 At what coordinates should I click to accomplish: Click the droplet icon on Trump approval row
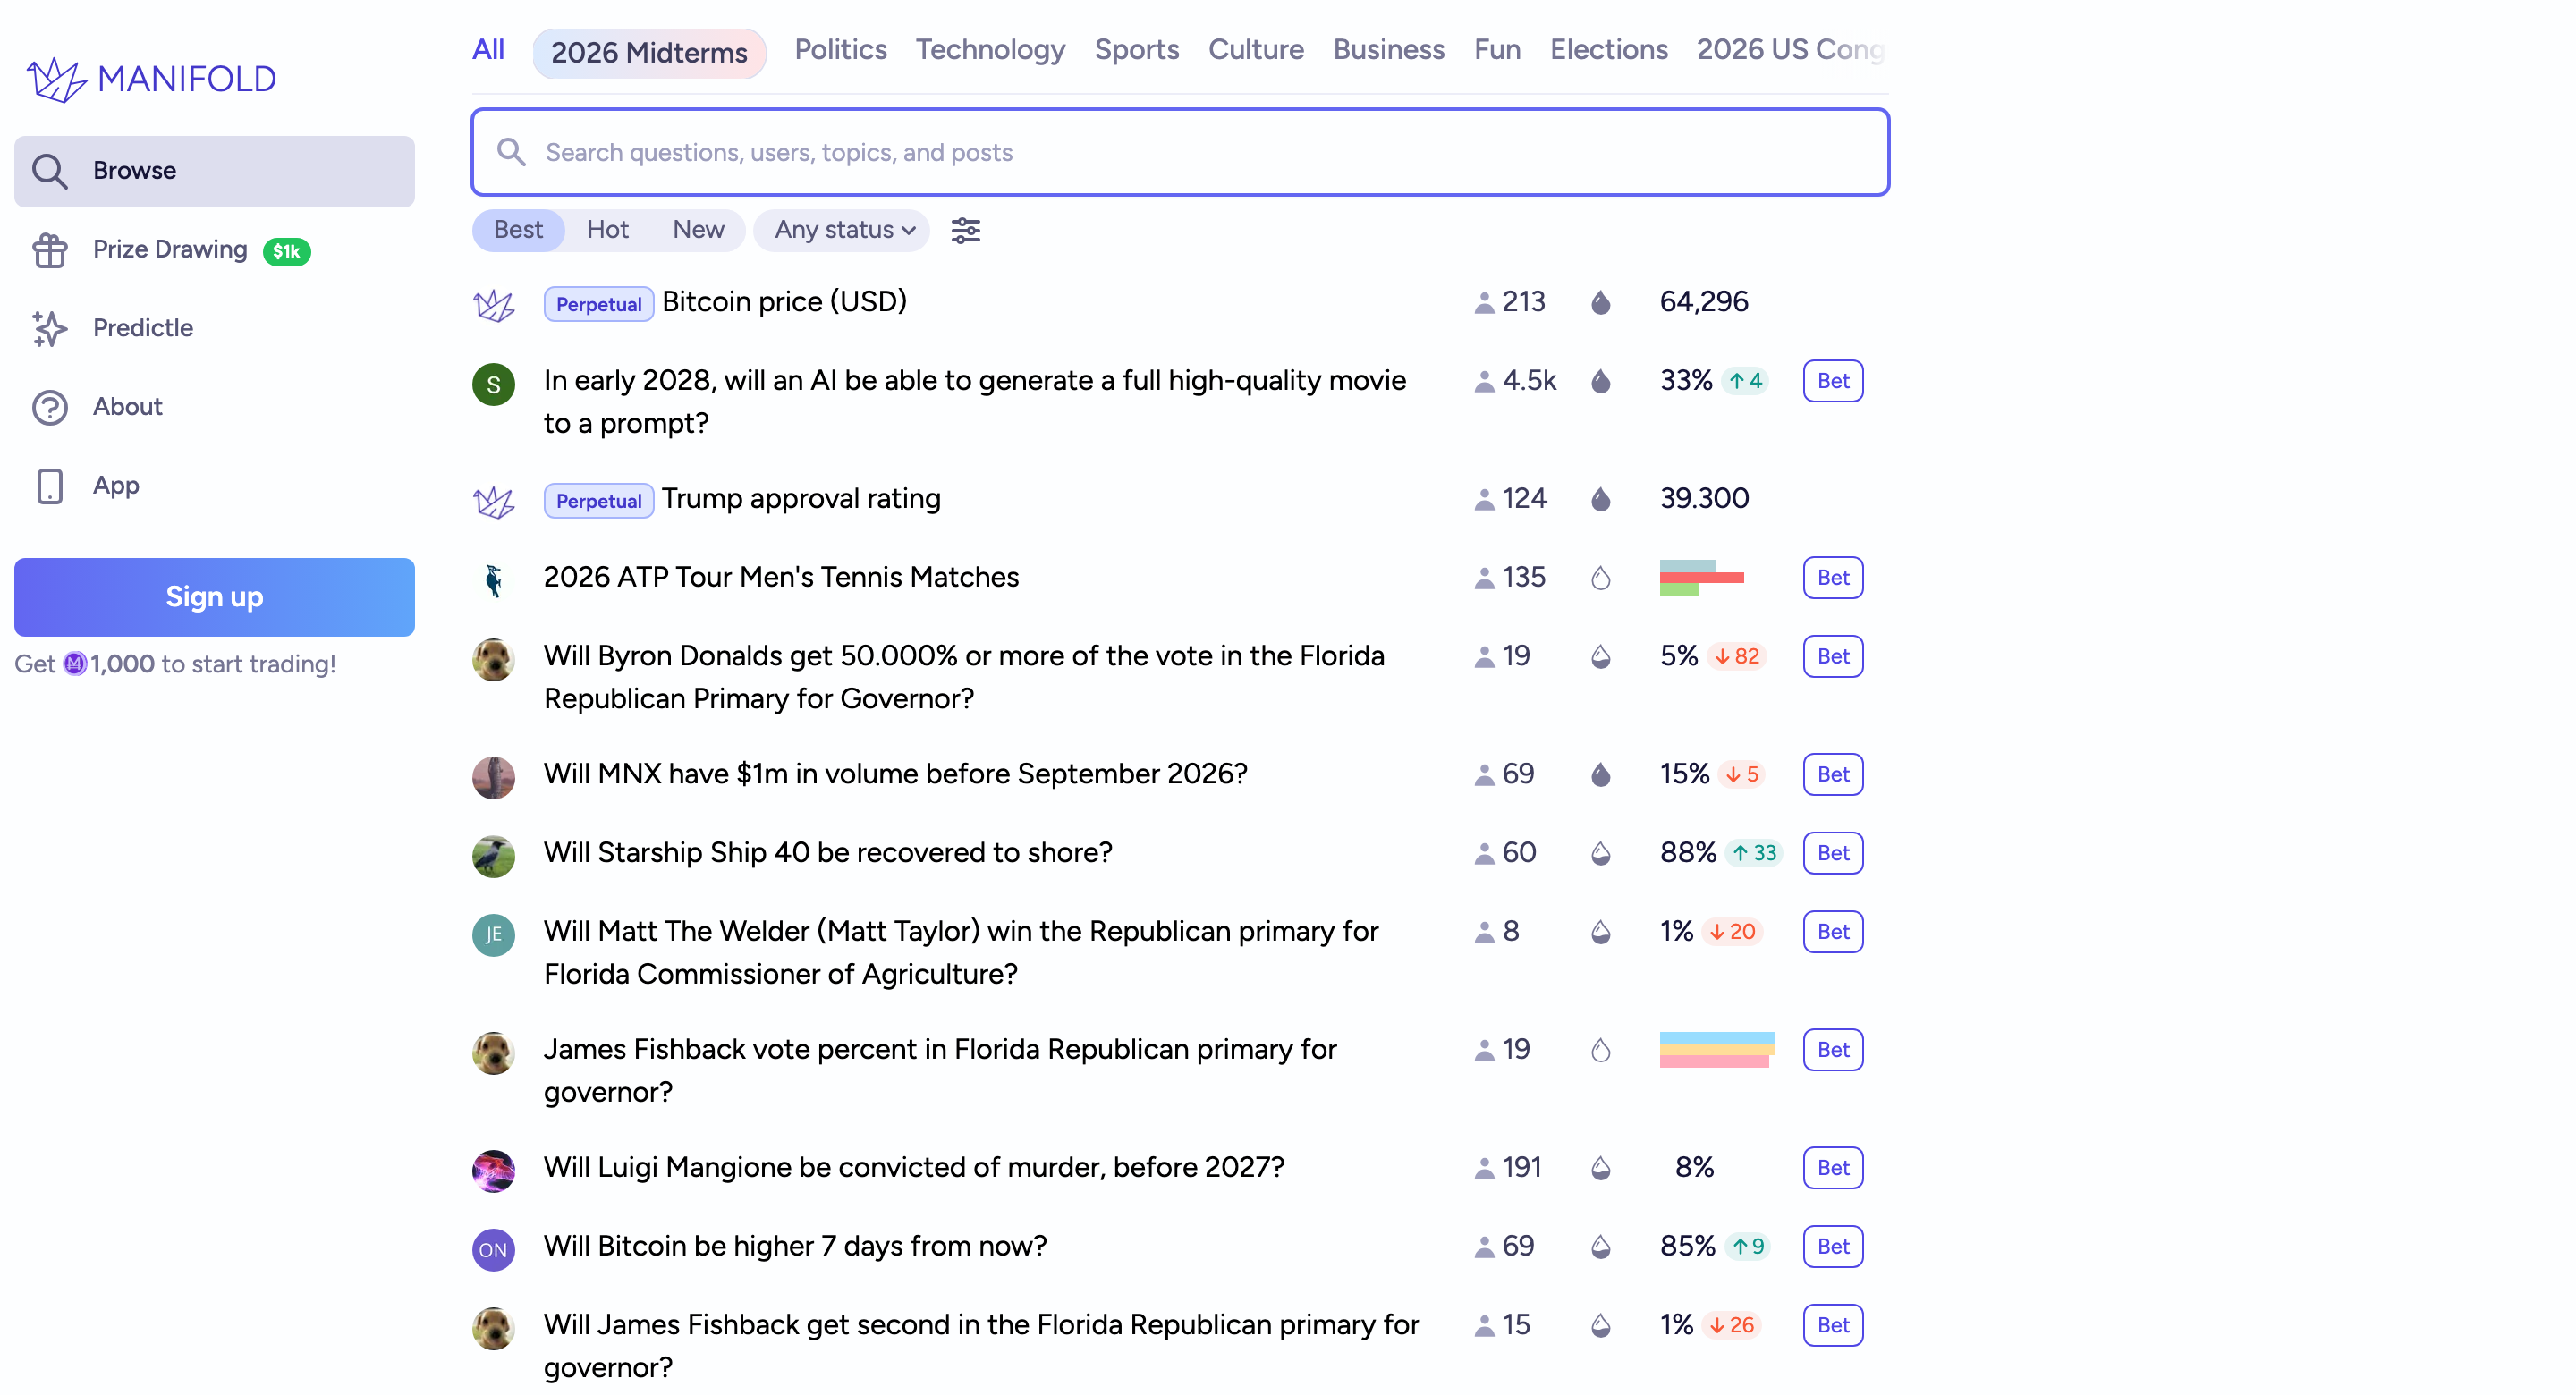(1600, 499)
